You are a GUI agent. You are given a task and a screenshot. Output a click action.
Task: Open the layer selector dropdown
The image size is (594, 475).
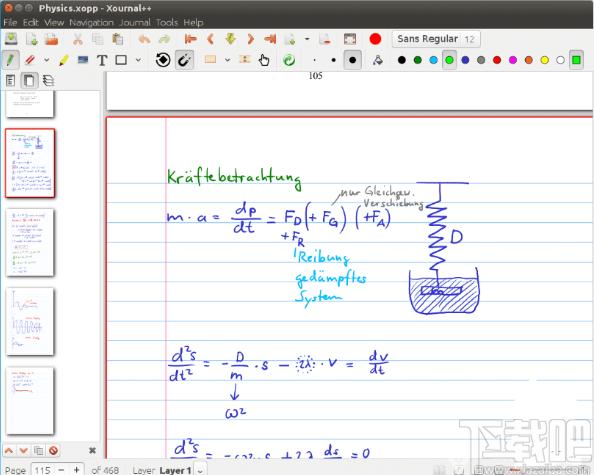pyautogui.click(x=201, y=470)
